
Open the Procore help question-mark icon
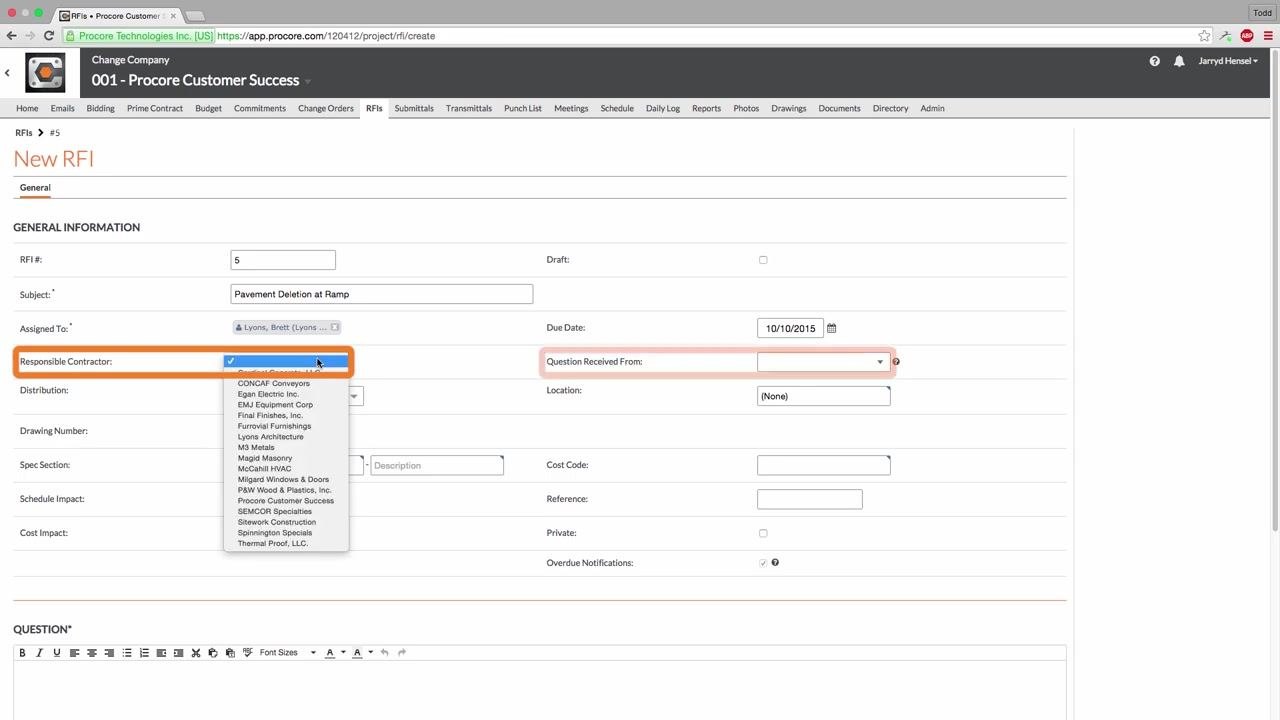click(x=1155, y=61)
